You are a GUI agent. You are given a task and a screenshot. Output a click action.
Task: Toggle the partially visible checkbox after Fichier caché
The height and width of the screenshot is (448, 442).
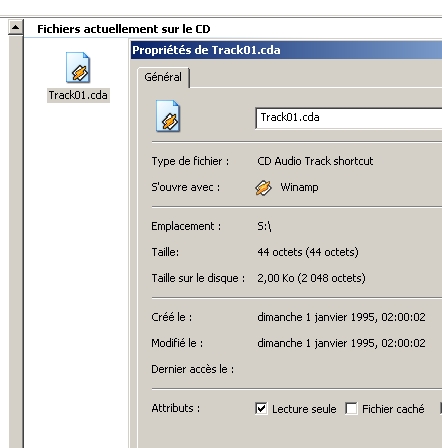(x=441, y=408)
